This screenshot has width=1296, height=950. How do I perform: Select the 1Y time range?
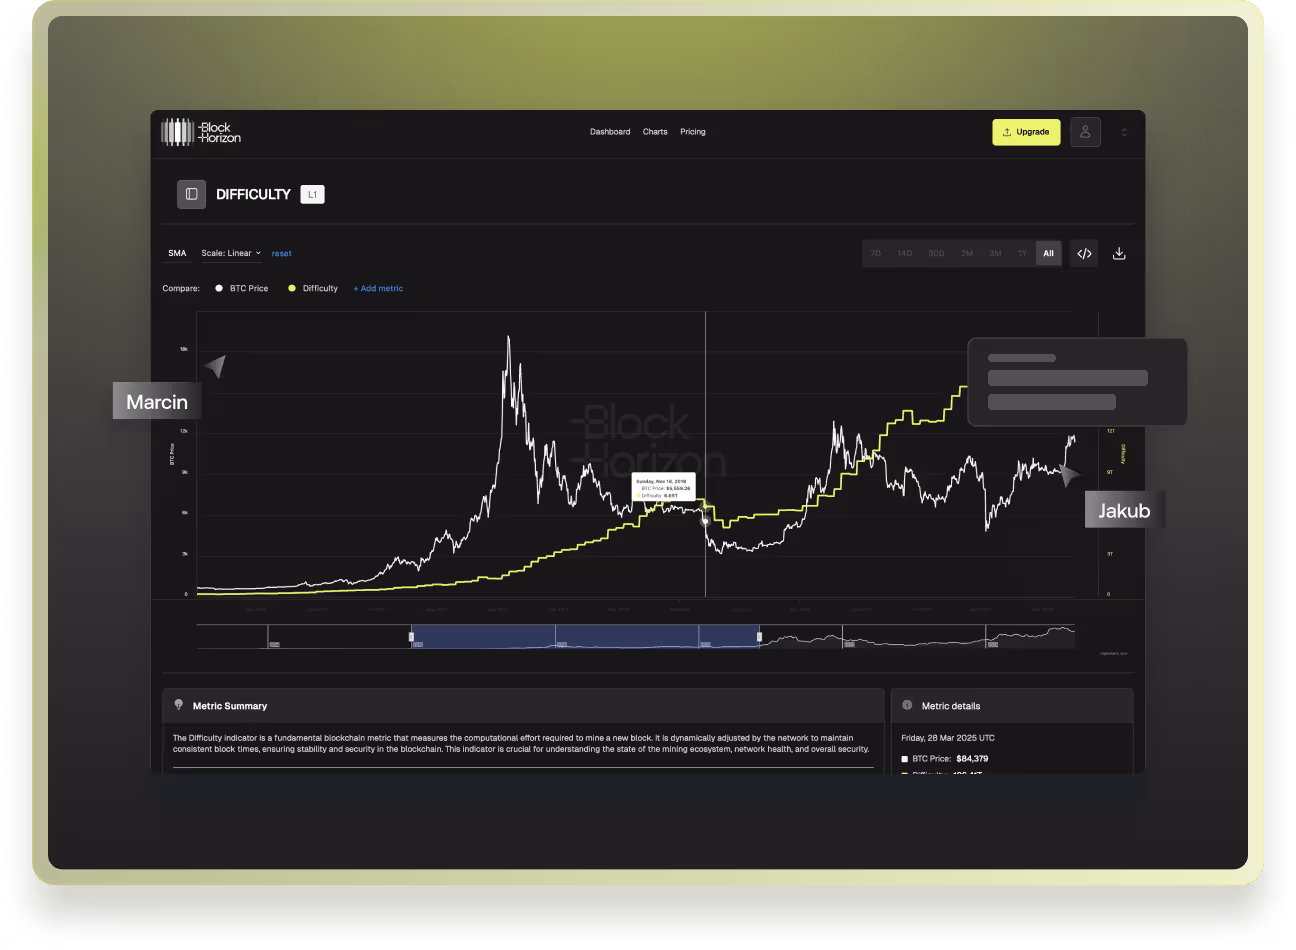click(1022, 253)
